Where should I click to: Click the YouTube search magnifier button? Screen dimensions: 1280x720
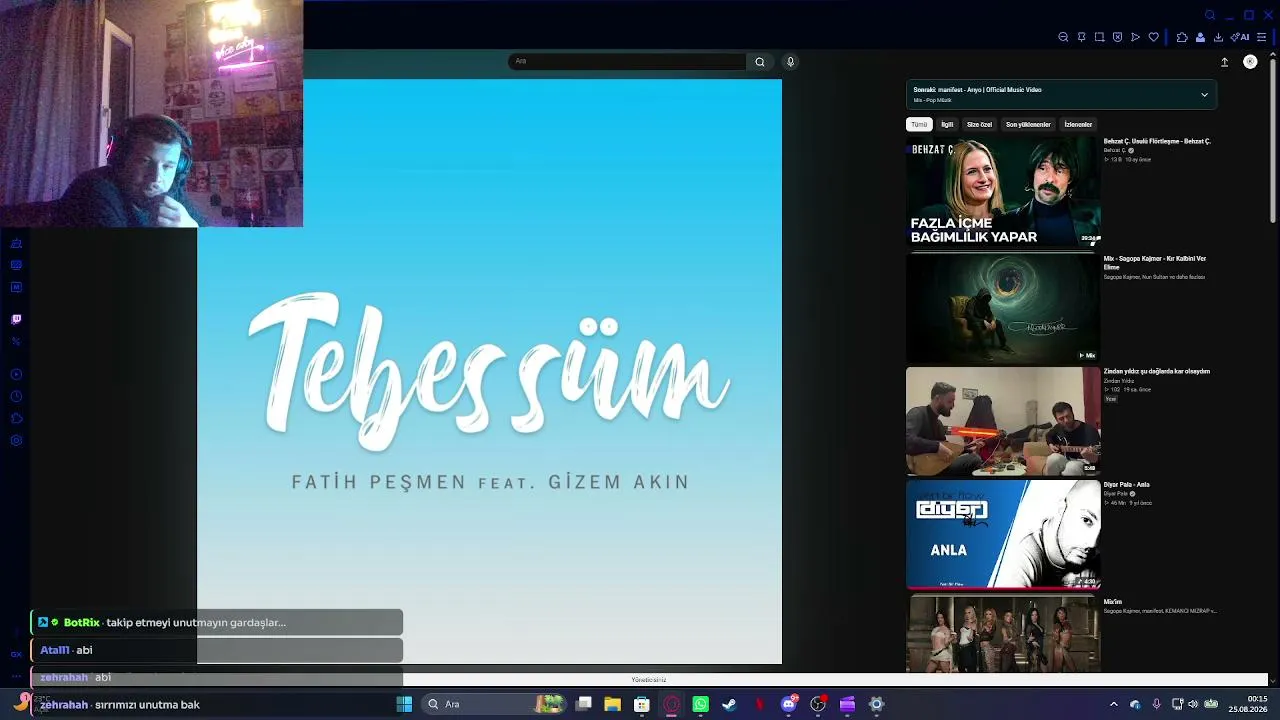(x=760, y=62)
